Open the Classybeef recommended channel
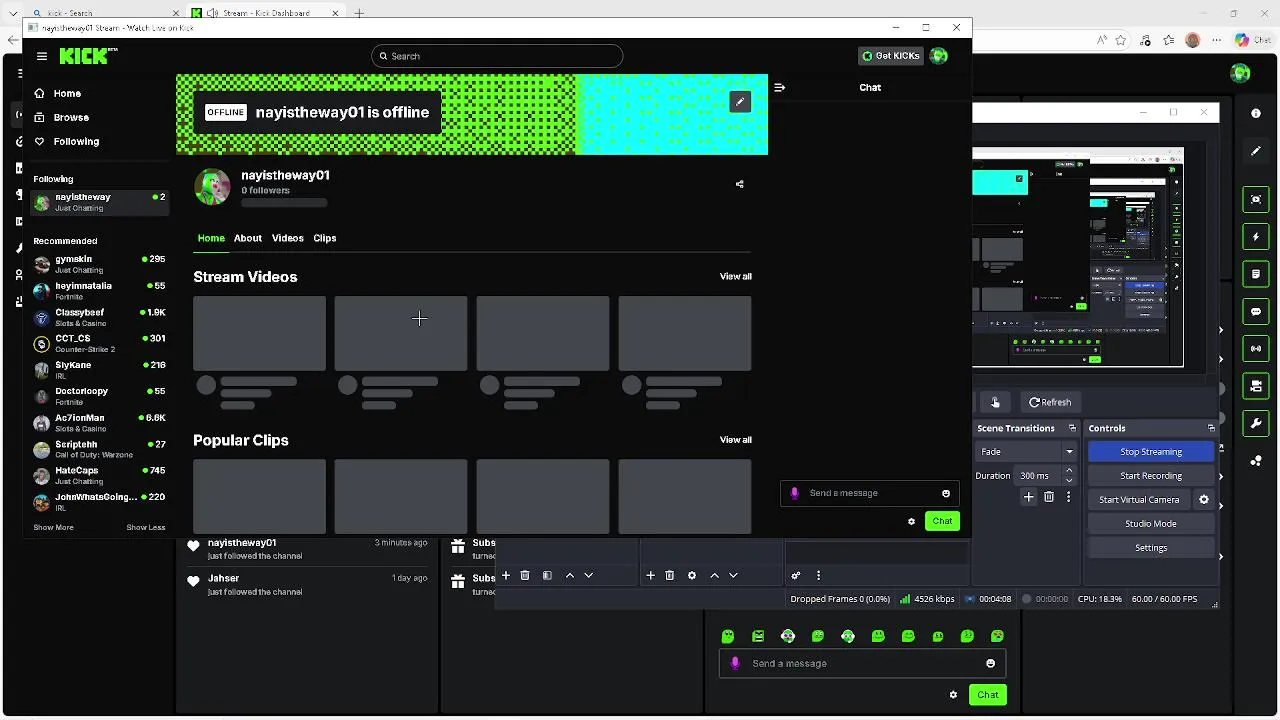 coord(99,317)
